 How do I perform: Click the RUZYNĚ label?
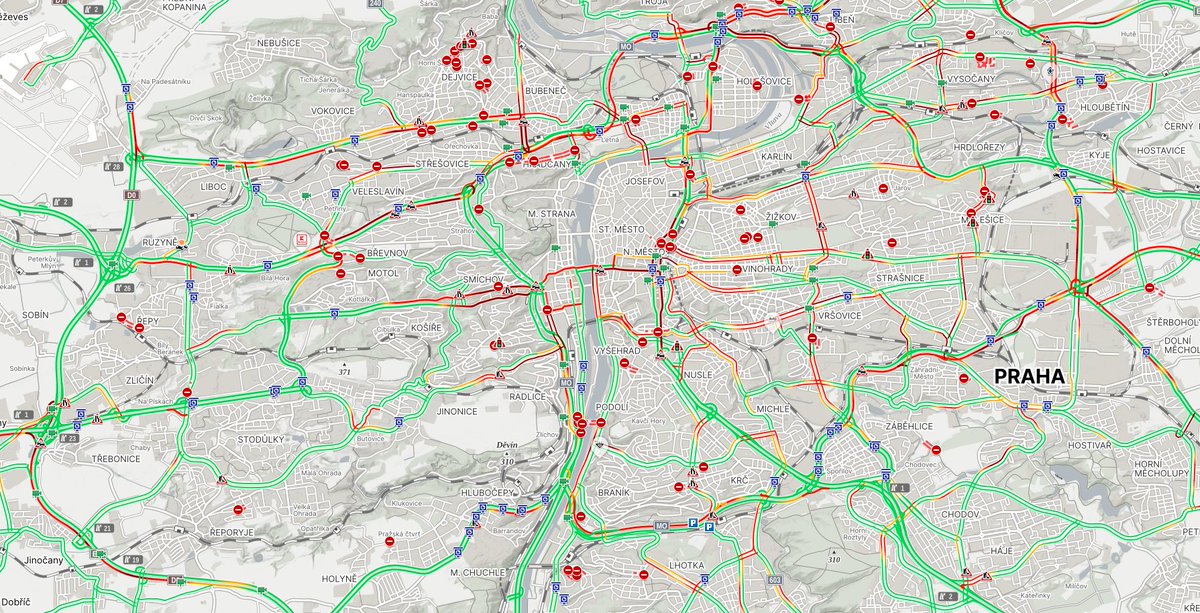click(x=159, y=242)
